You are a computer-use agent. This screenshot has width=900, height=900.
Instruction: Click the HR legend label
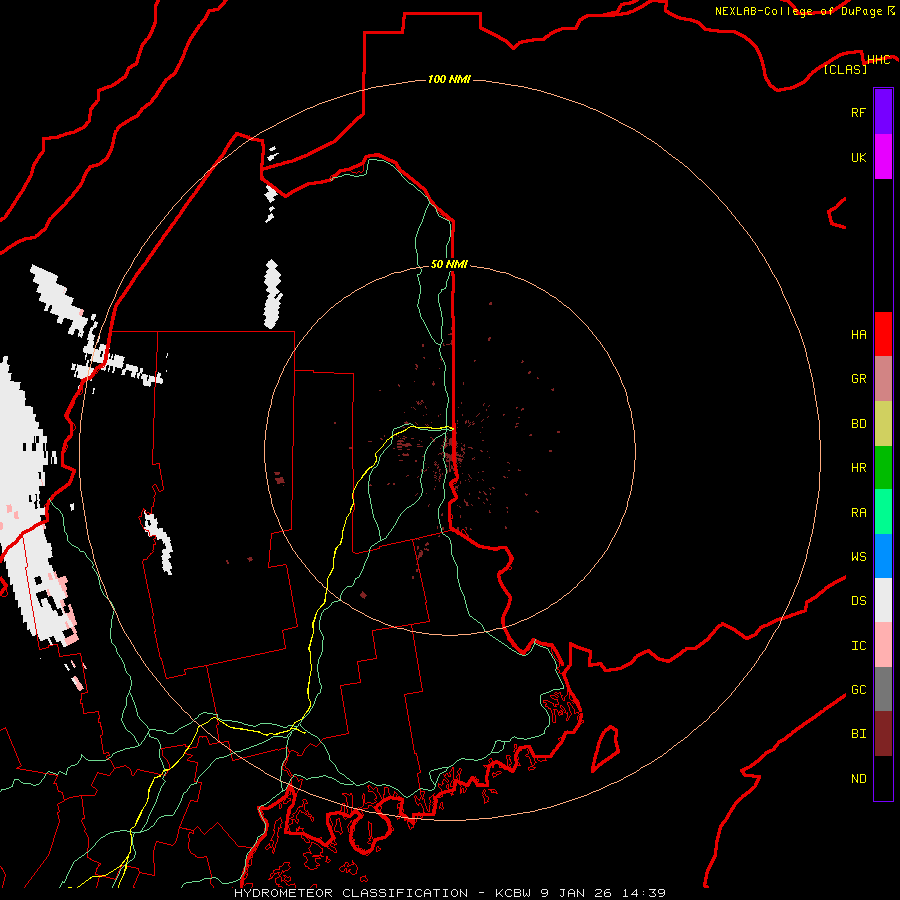click(x=858, y=468)
